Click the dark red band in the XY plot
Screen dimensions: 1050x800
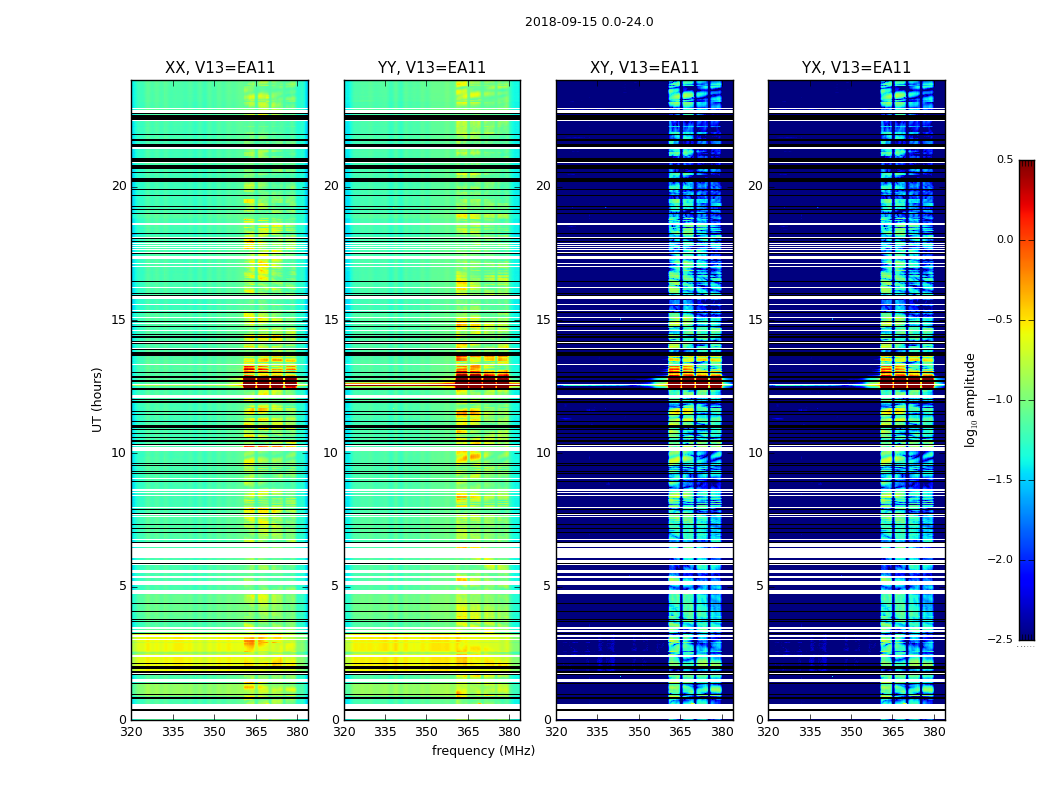tap(694, 381)
